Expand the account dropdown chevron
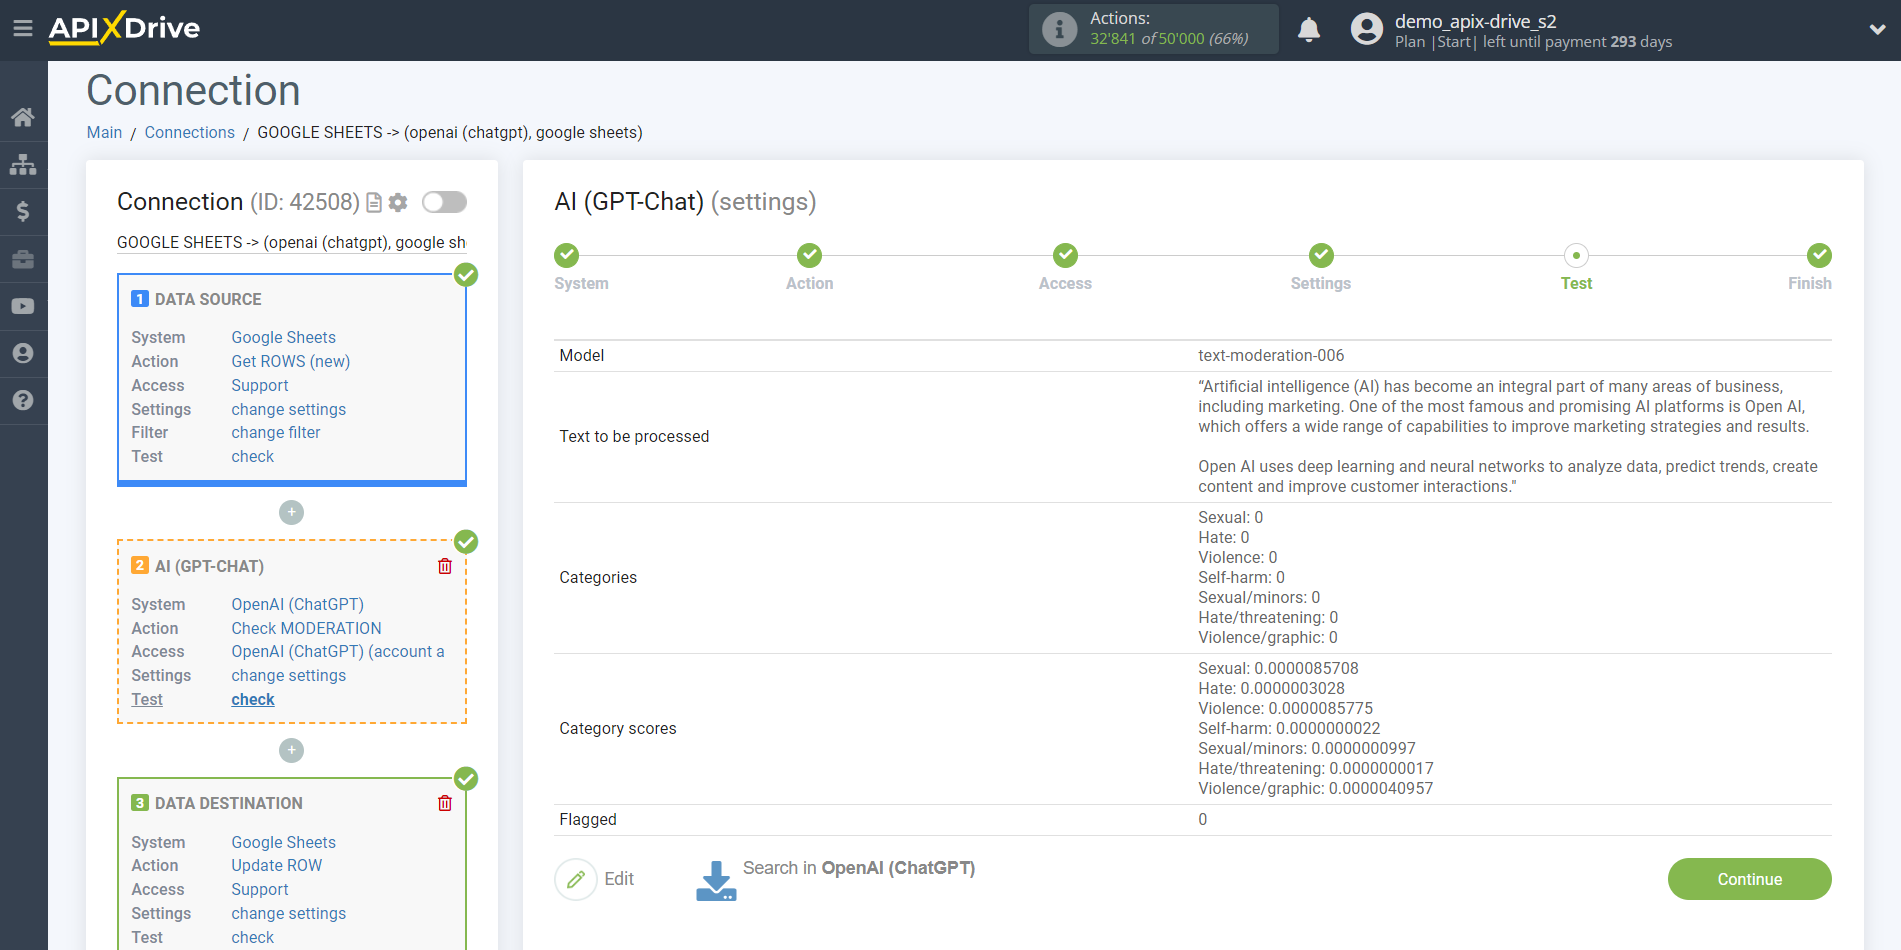Viewport: 1901px width, 950px height. [x=1877, y=30]
